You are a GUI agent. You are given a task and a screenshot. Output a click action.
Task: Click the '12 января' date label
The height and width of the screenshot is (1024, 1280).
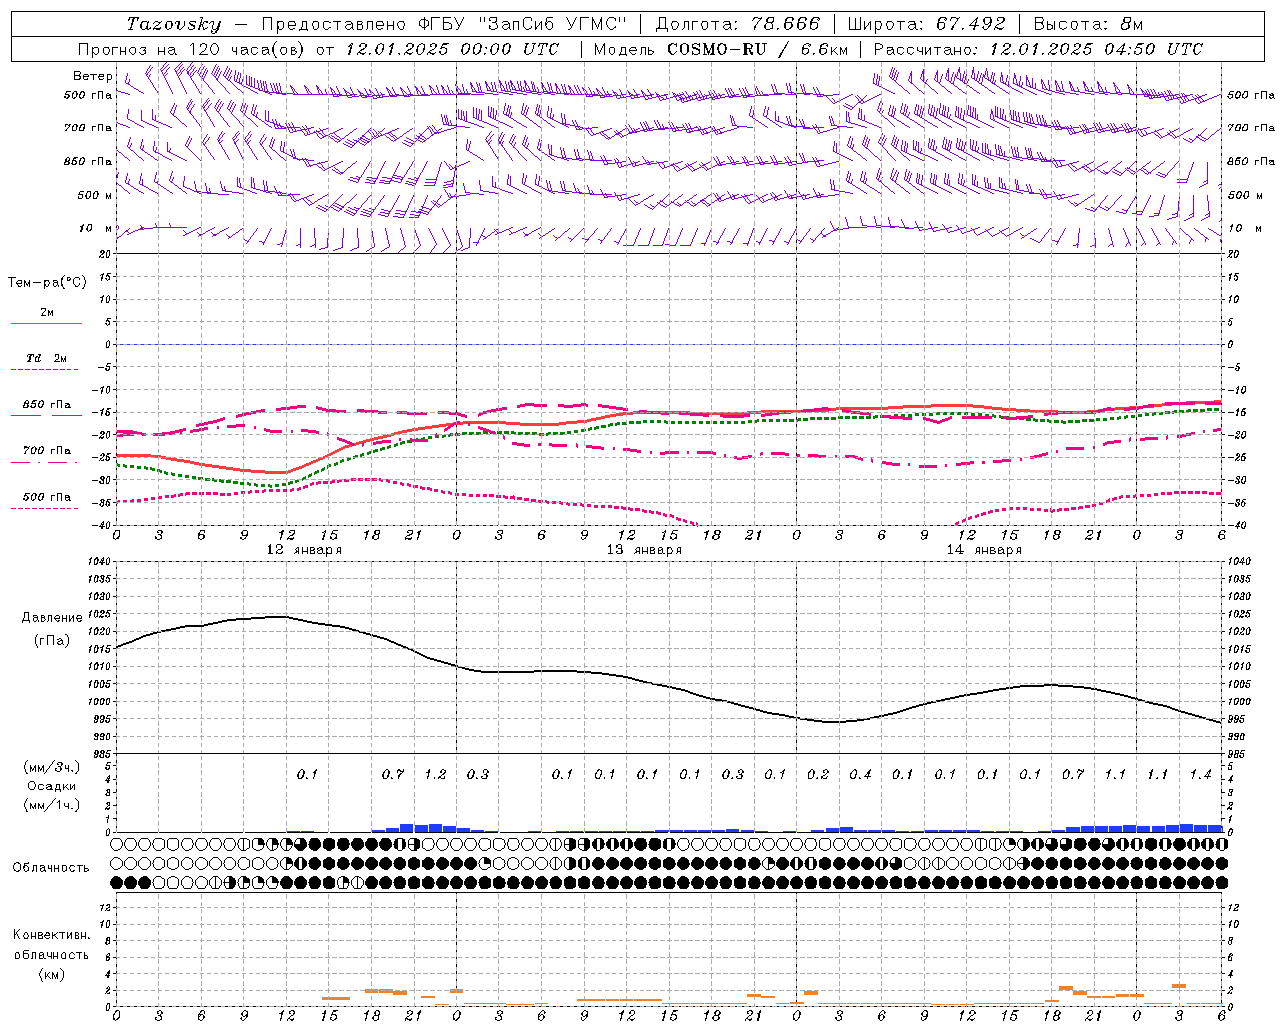(304, 550)
